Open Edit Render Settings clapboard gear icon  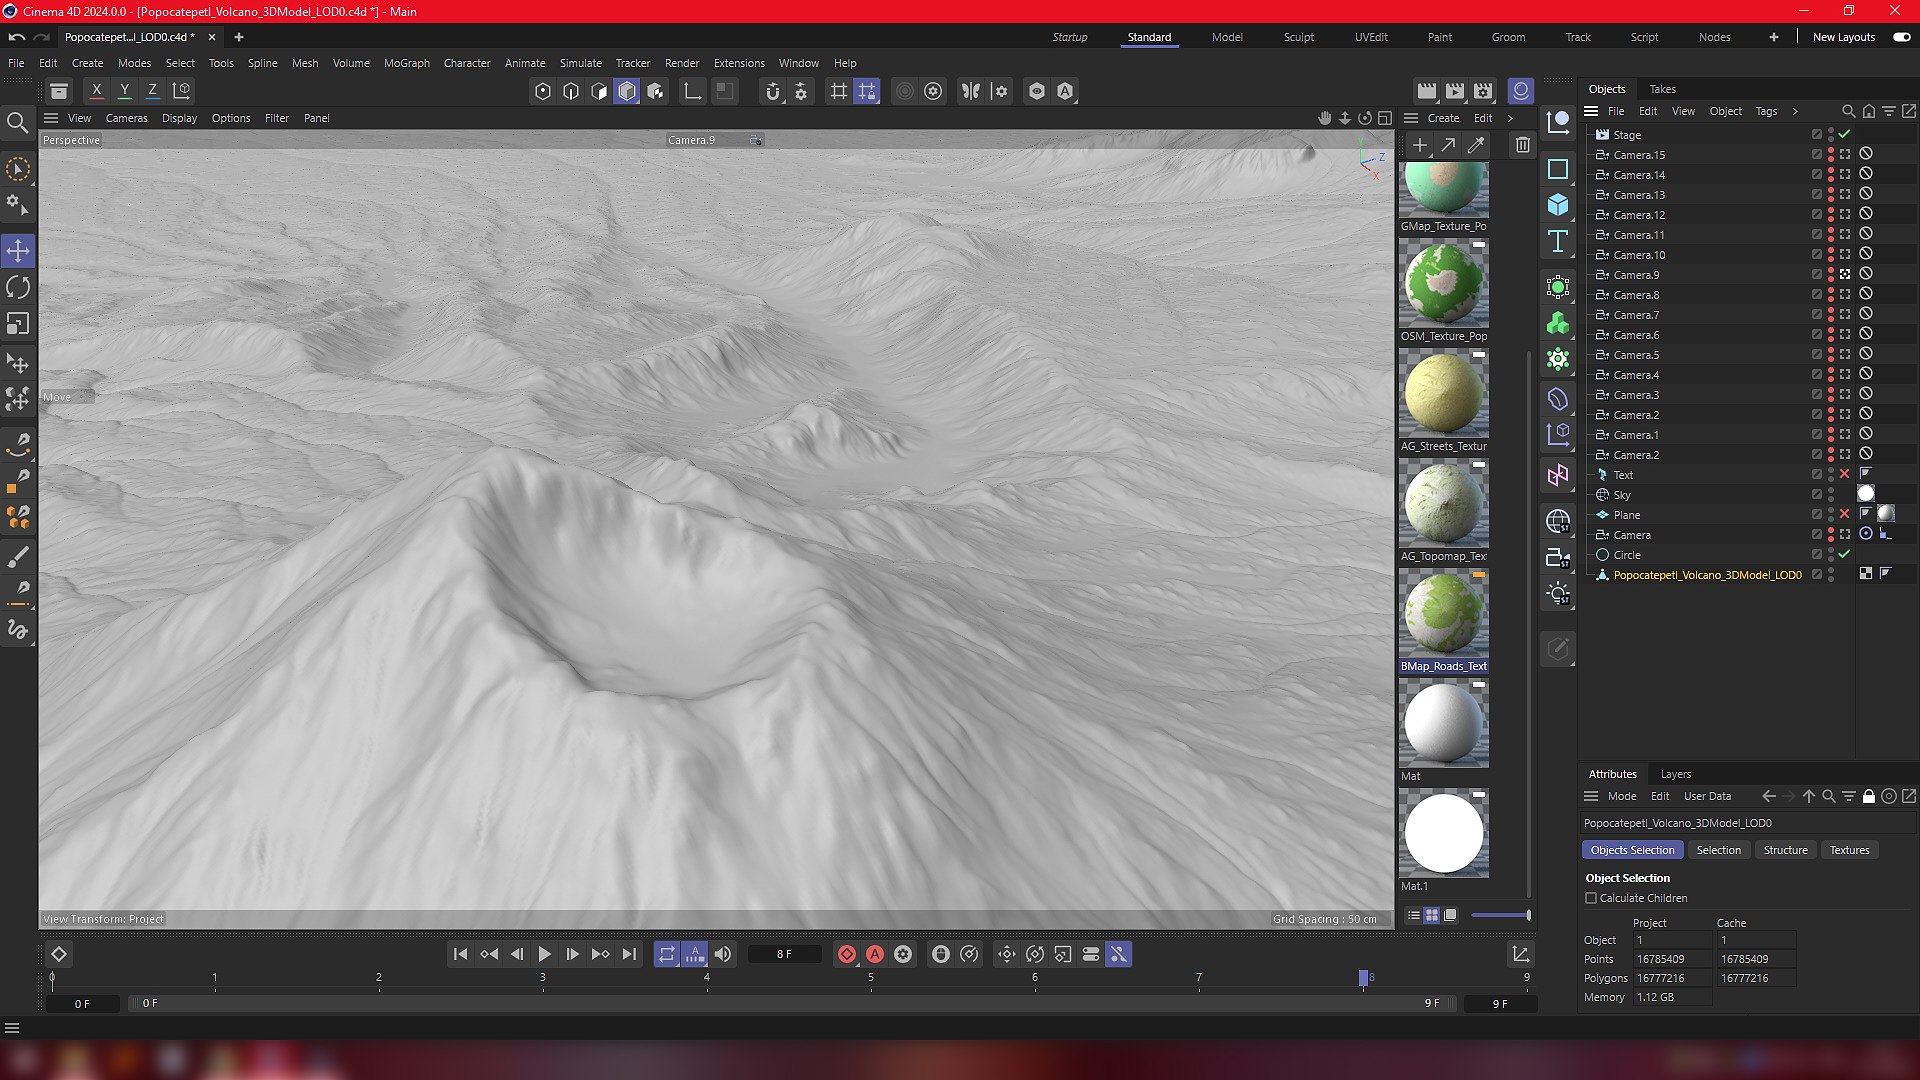click(1483, 91)
